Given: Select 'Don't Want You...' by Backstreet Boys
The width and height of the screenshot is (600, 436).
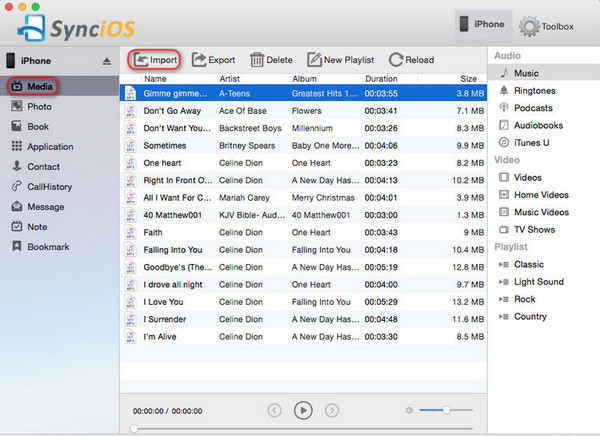Looking at the screenshot, I should tap(303, 128).
